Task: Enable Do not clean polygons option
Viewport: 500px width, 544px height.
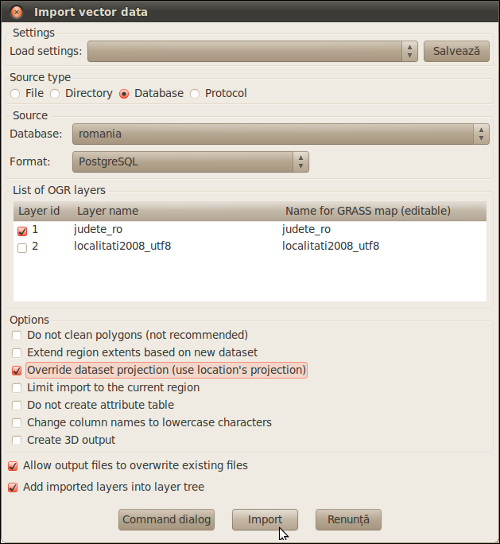Action: click(x=17, y=335)
